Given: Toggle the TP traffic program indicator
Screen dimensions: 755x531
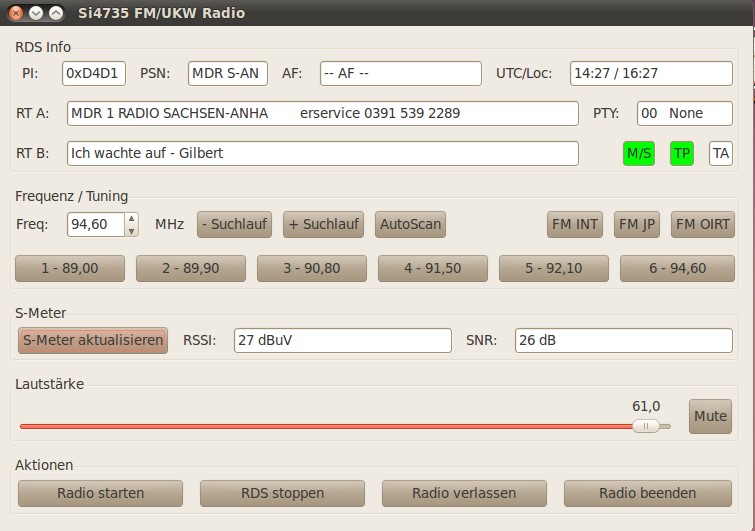Looking at the screenshot, I should [681, 153].
